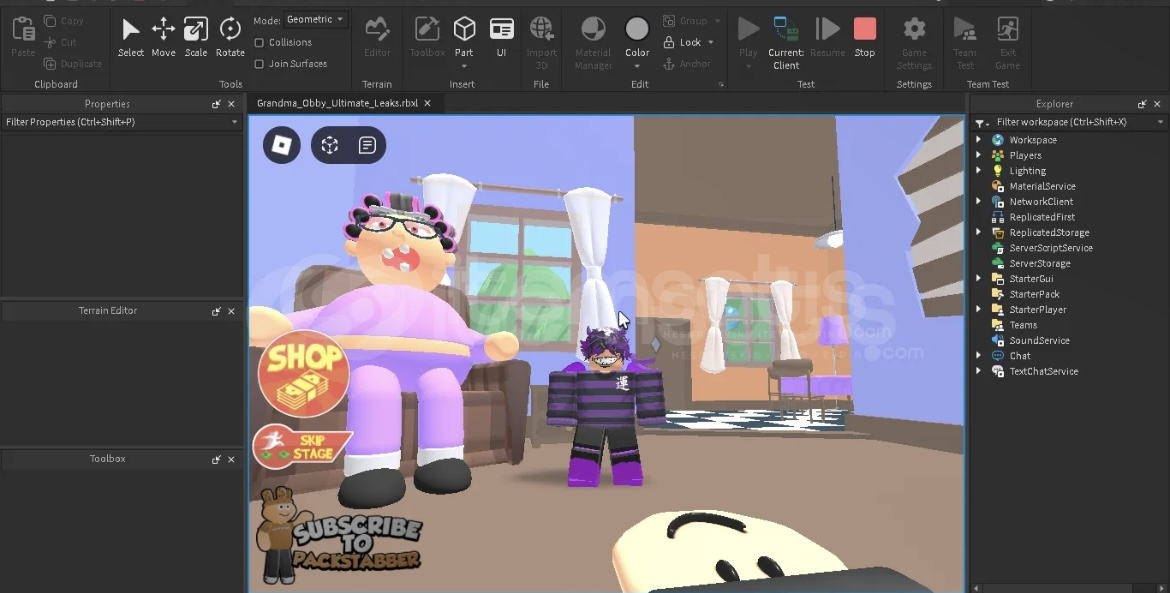Pick the Rotate tool
1170x593 pixels.
(230, 37)
